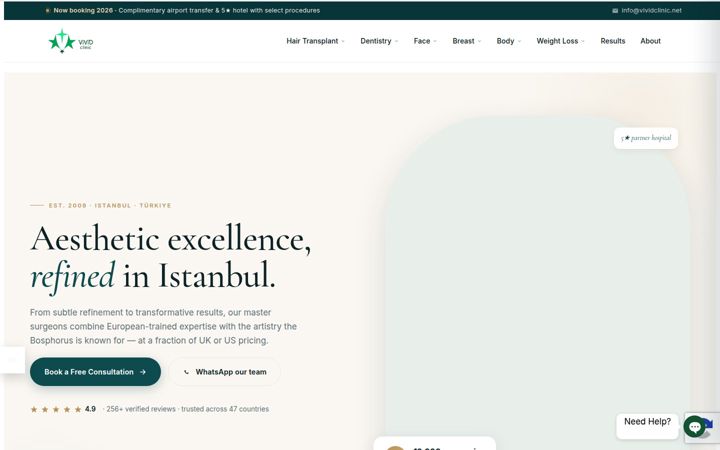The height and width of the screenshot is (450, 720).
Task: Click the arrow inside Book a Free Consultation
Action: click(x=143, y=372)
